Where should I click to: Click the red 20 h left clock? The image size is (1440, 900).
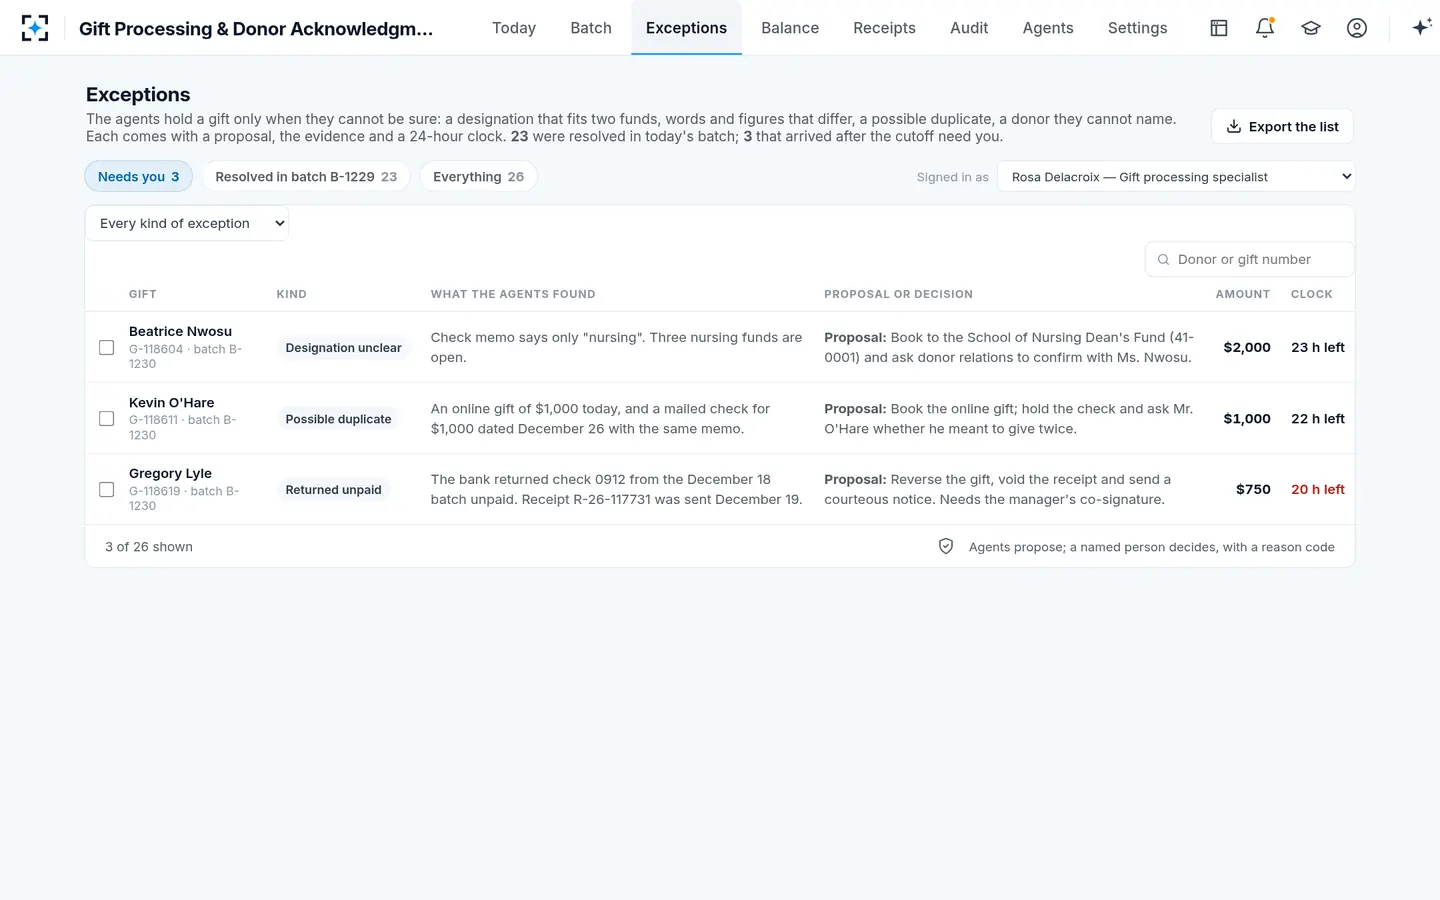point(1318,490)
